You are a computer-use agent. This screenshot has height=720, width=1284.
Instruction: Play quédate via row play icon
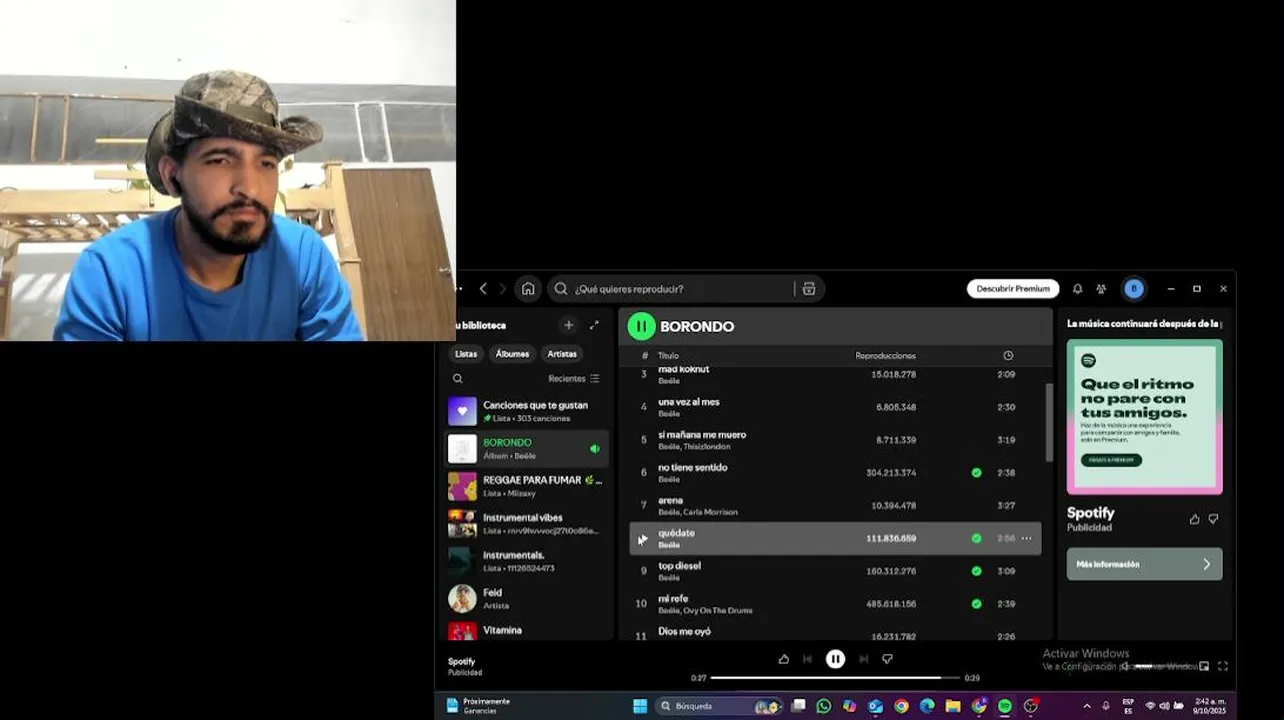coord(643,539)
